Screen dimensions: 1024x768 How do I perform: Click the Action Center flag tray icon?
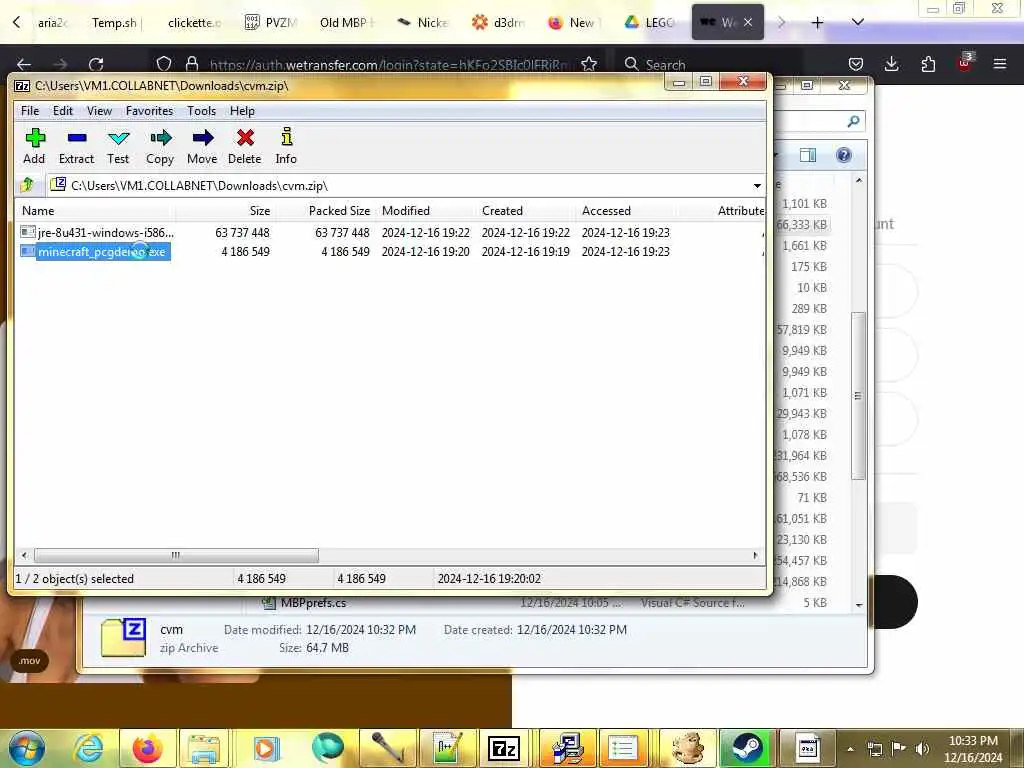pos(899,748)
